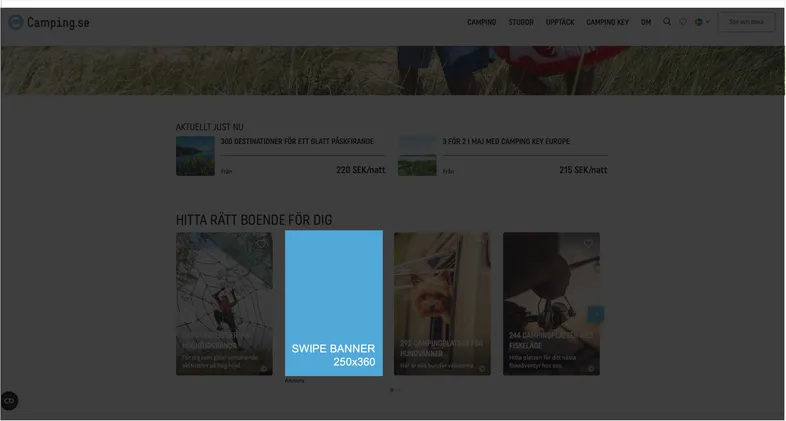Click the påskfirande offer thumbnail image
Screen dimensions: 786x421
tap(195, 156)
